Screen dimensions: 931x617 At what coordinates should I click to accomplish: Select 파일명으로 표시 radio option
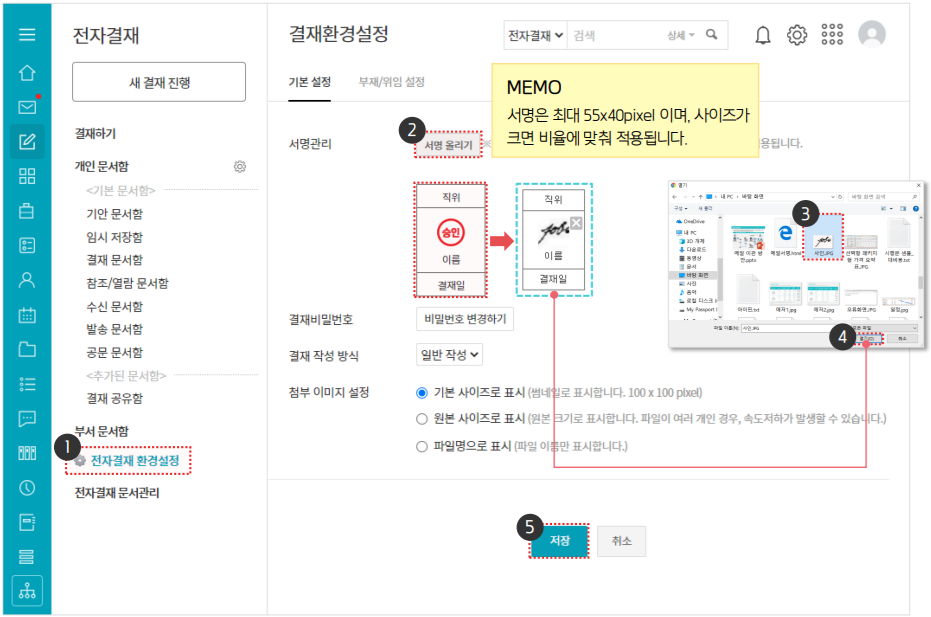[422, 446]
